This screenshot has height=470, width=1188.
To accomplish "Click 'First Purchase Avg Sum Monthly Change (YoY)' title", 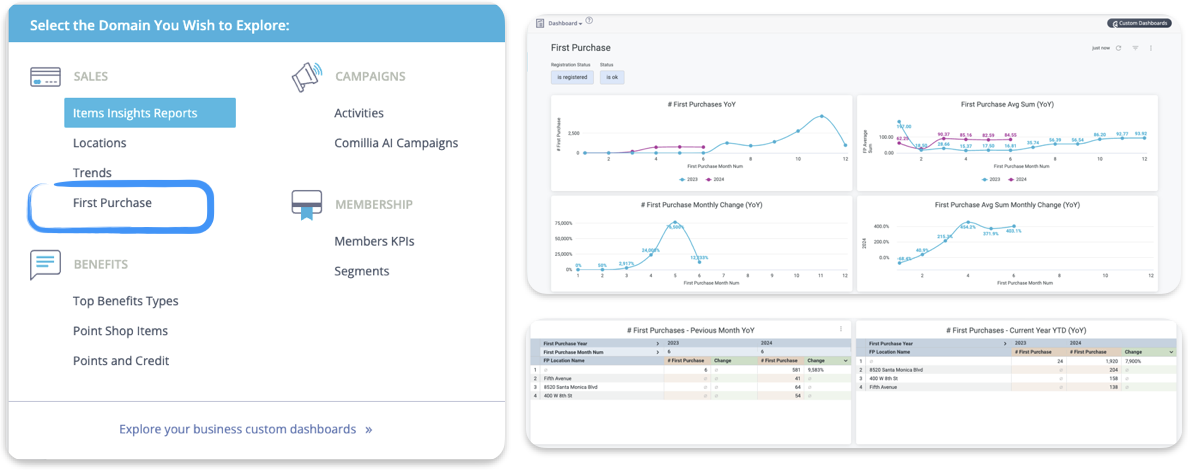I will click(x=1007, y=205).
